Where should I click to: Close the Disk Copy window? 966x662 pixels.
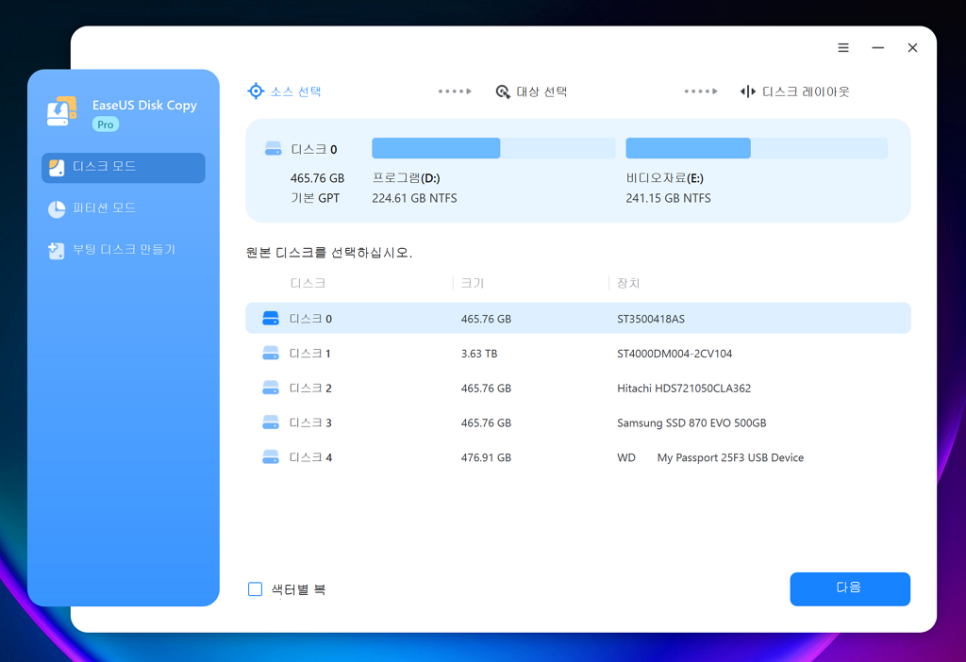[x=912, y=47]
